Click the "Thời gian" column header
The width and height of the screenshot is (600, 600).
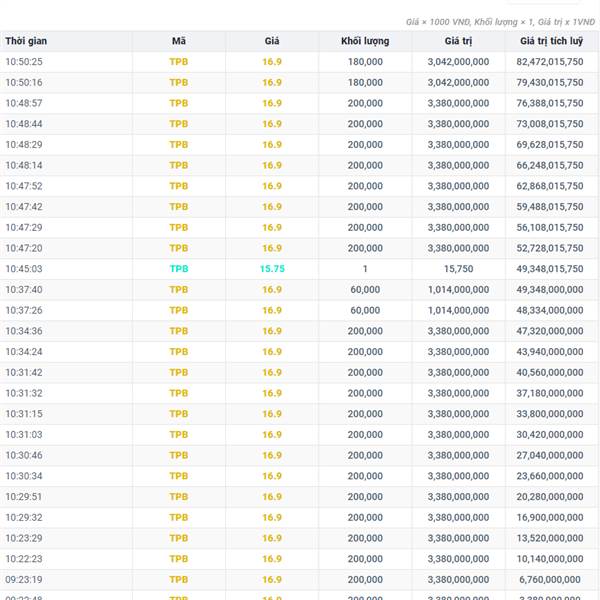tap(26, 41)
